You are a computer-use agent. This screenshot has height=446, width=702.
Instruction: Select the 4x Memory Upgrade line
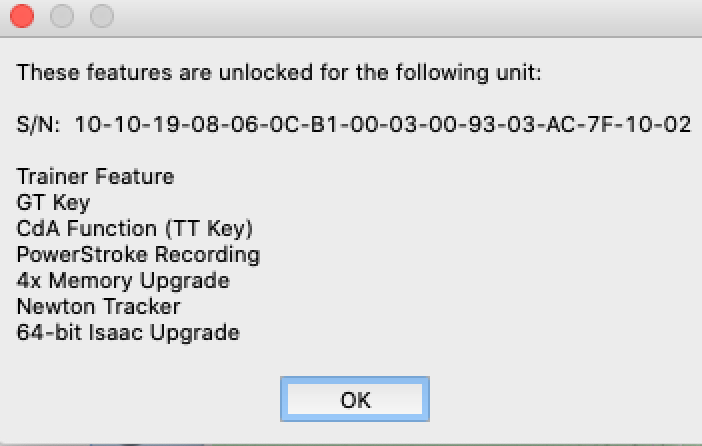coord(123,281)
